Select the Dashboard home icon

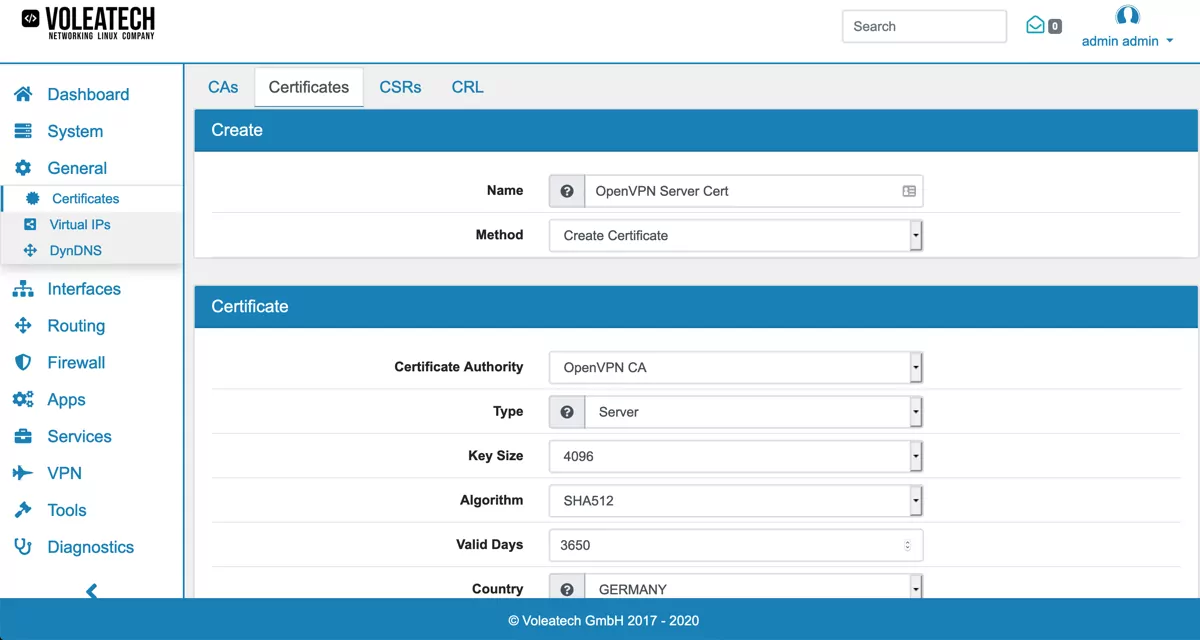point(23,93)
